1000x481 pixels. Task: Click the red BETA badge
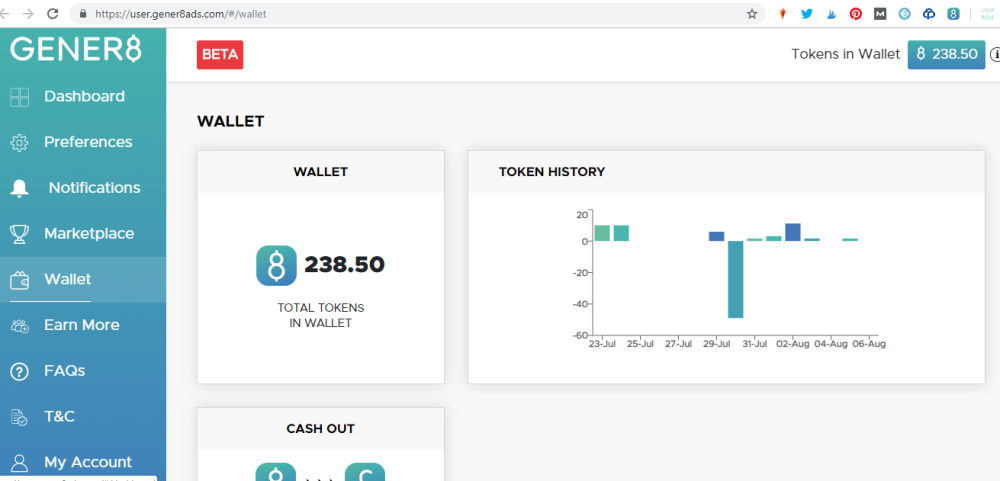tap(220, 55)
